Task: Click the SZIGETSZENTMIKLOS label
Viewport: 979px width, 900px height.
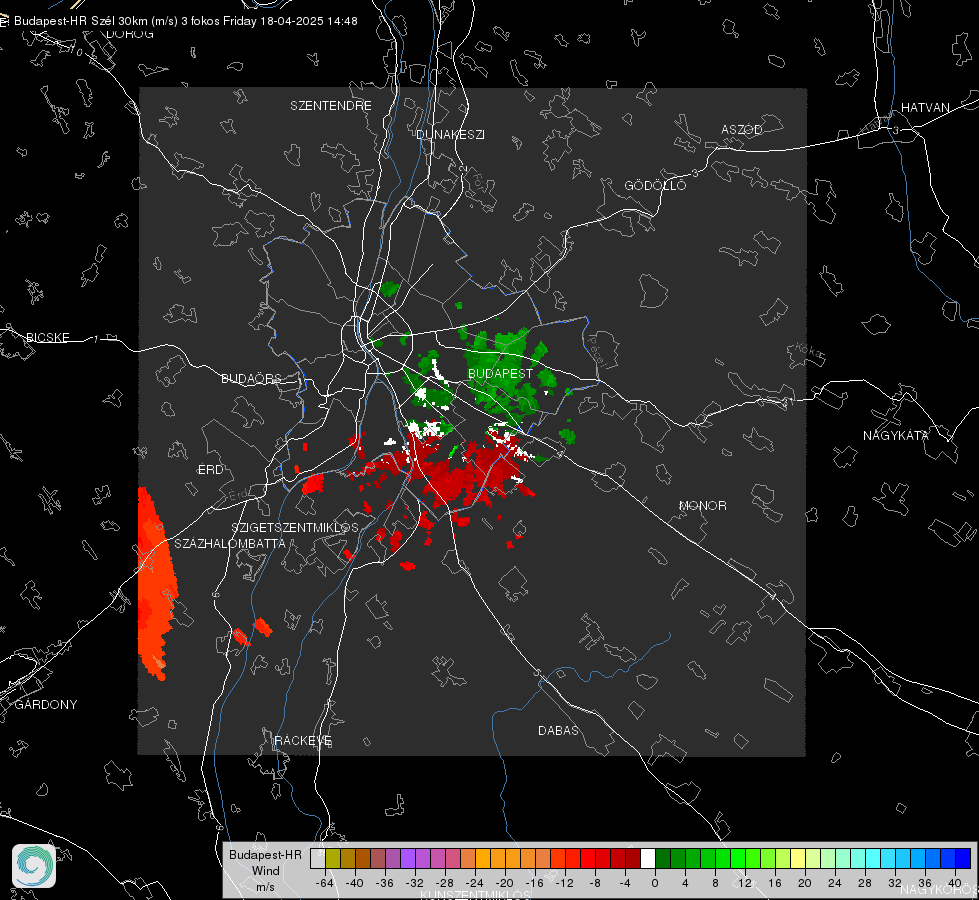Action: [295, 527]
